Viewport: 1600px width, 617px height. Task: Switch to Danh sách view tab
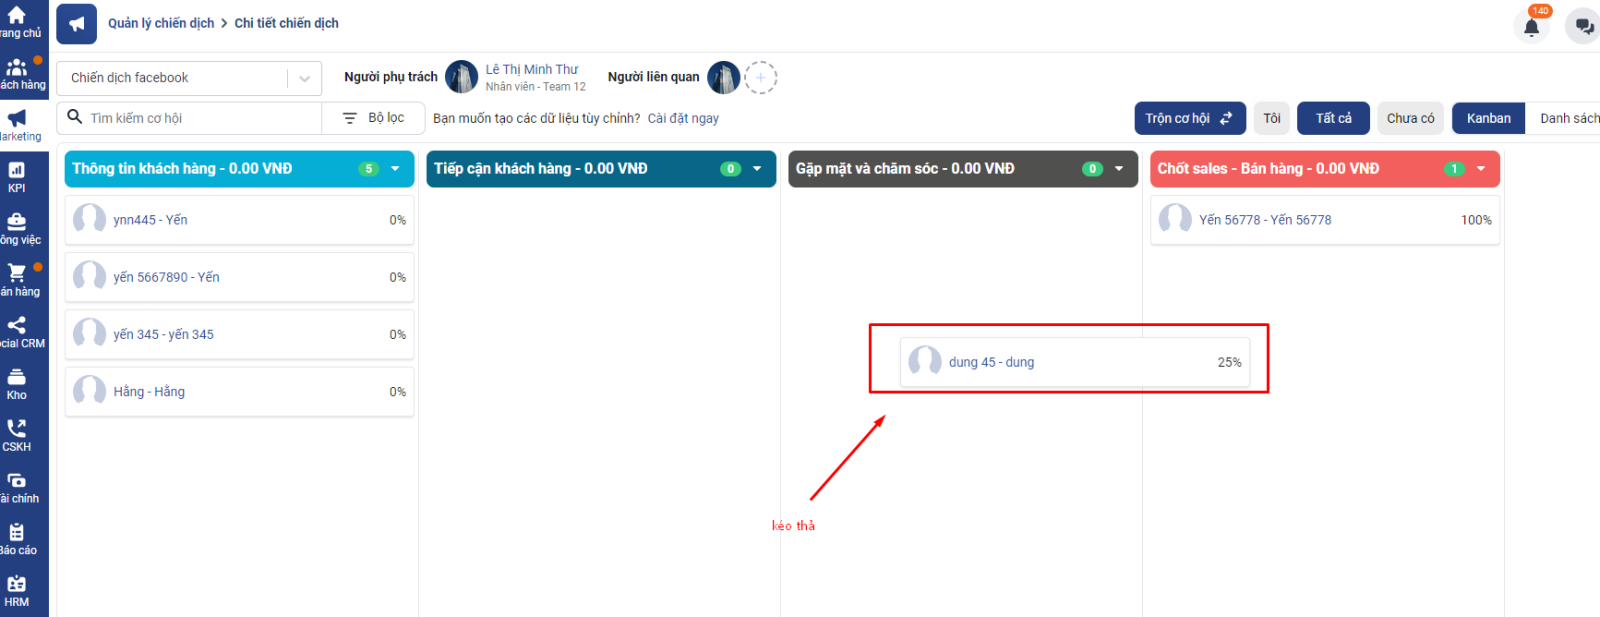click(x=1568, y=118)
